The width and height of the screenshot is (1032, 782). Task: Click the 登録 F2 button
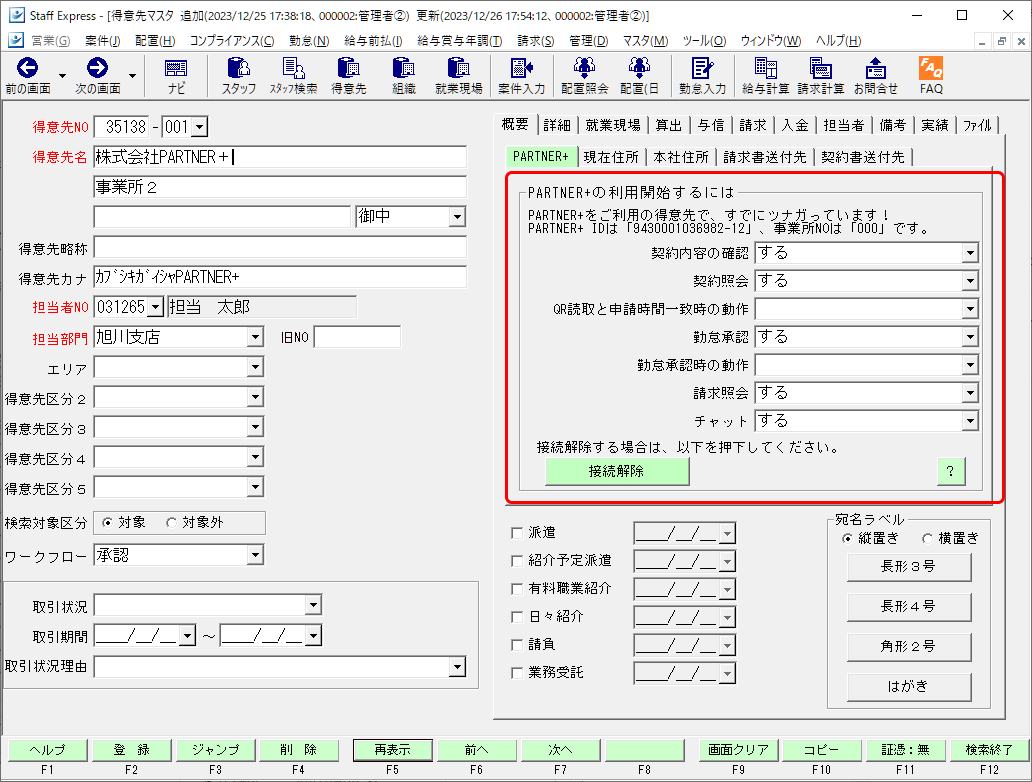(132, 749)
